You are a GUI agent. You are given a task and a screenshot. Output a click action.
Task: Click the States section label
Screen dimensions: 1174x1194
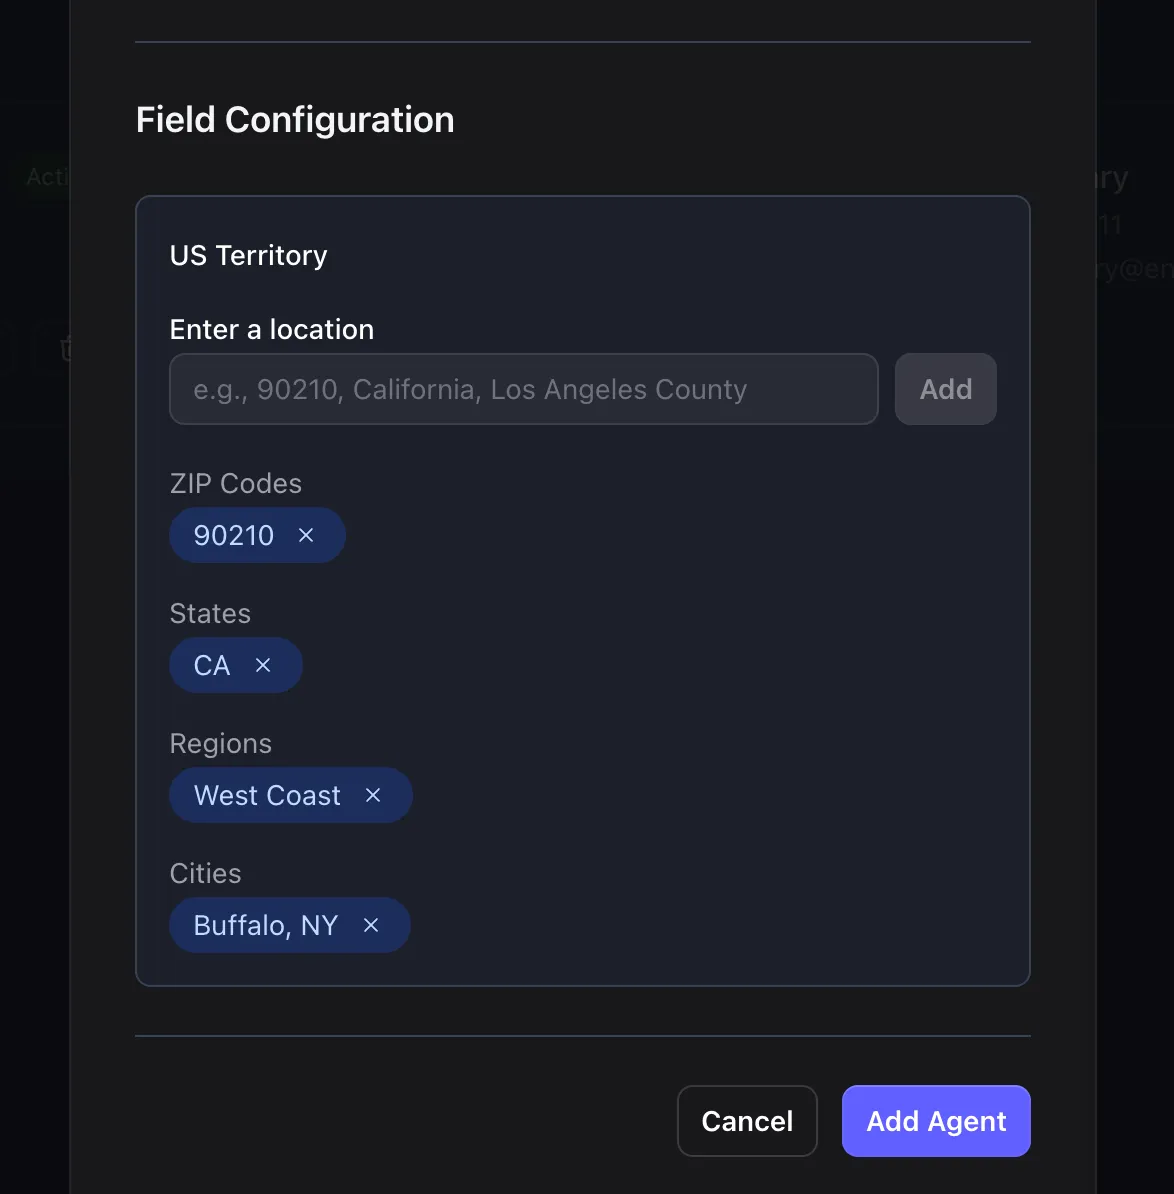coord(210,613)
